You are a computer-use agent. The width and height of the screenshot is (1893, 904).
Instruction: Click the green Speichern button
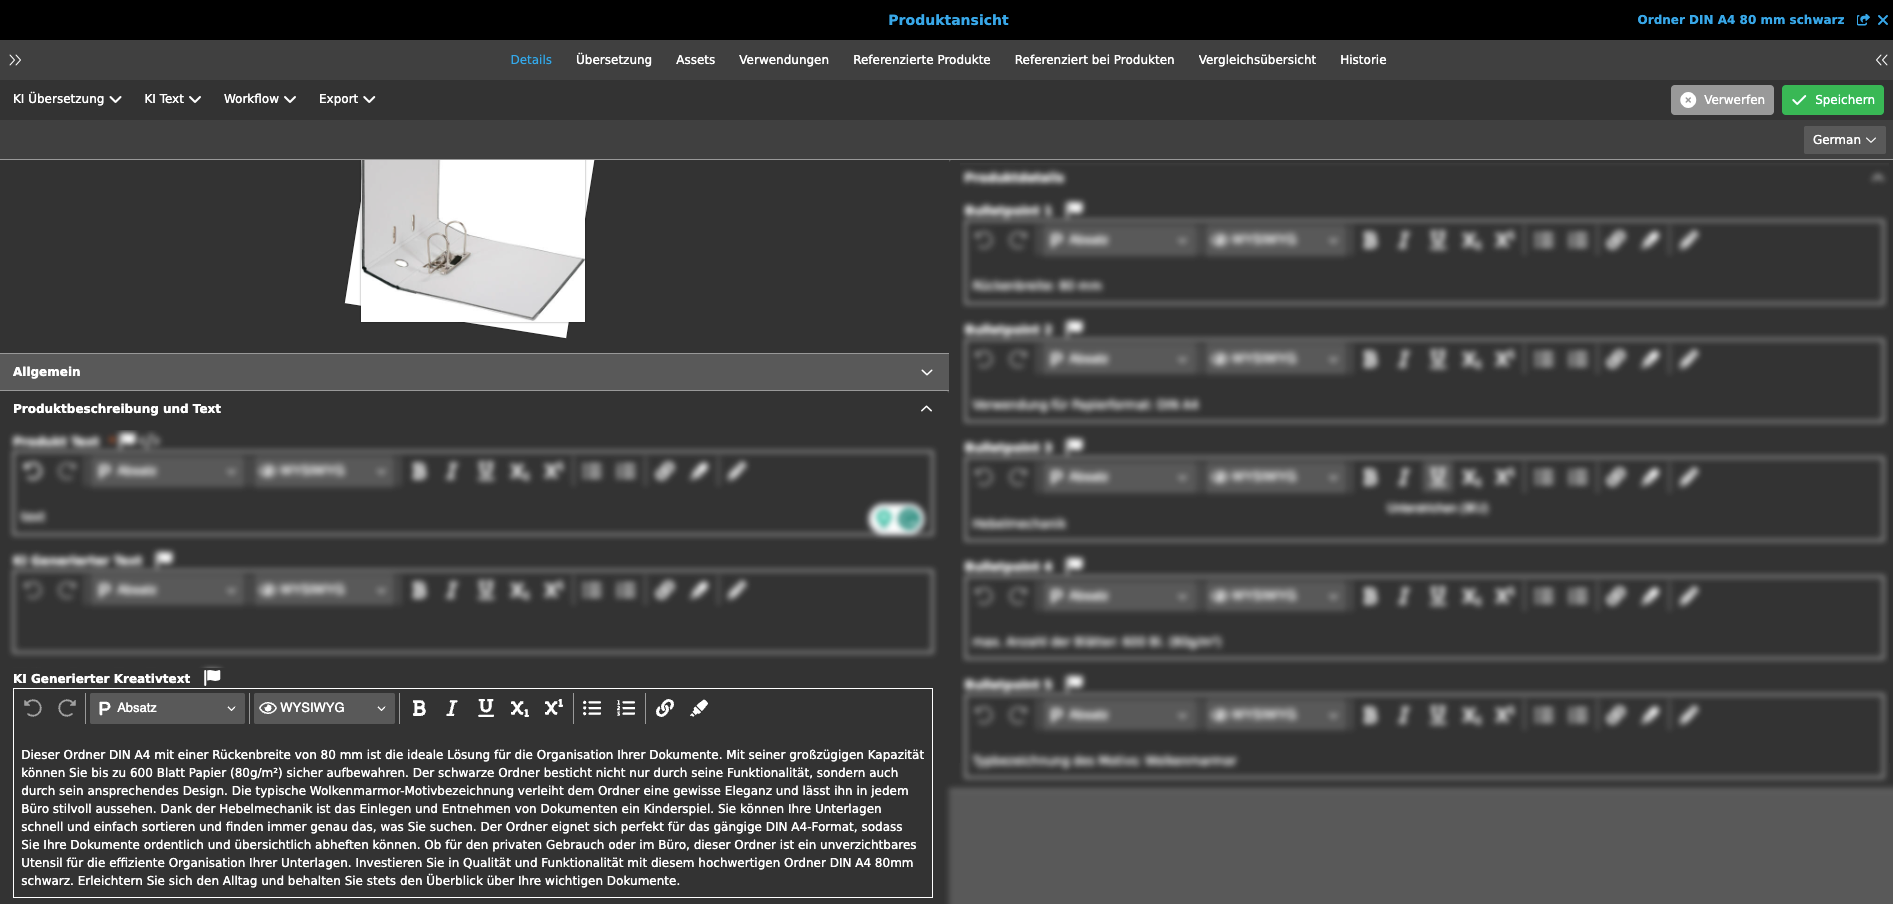click(1832, 99)
